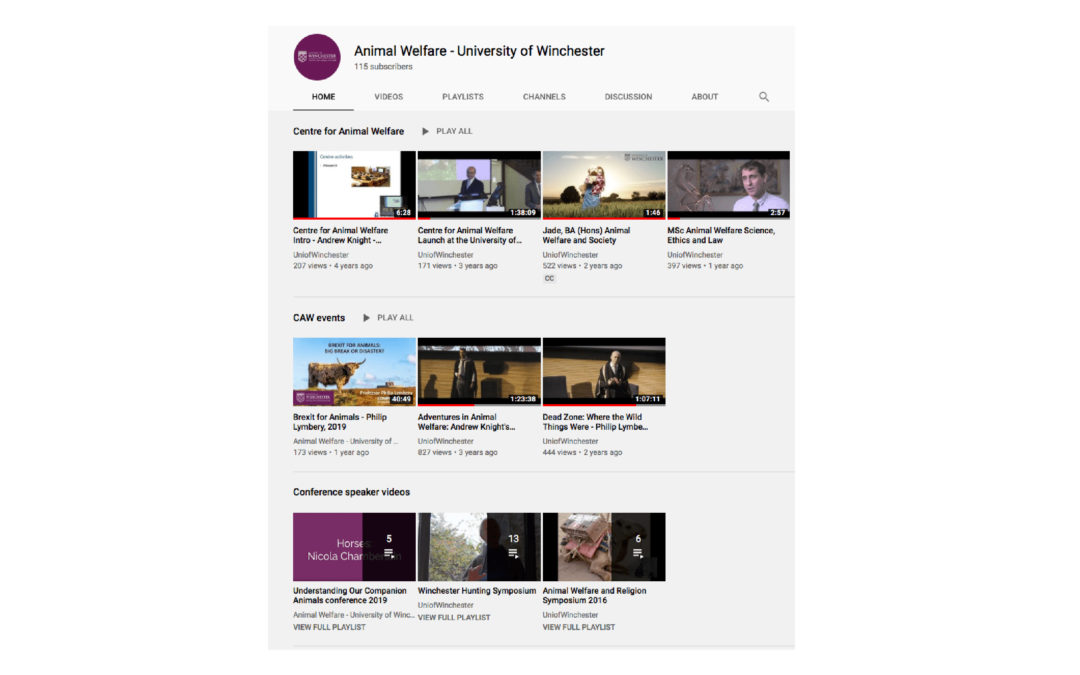Click title 'Jade, BA (Hons) Animal Welfare and Society'
Image resolution: width=1080 pixels, height=675 pixels.
tap(586, 236)
